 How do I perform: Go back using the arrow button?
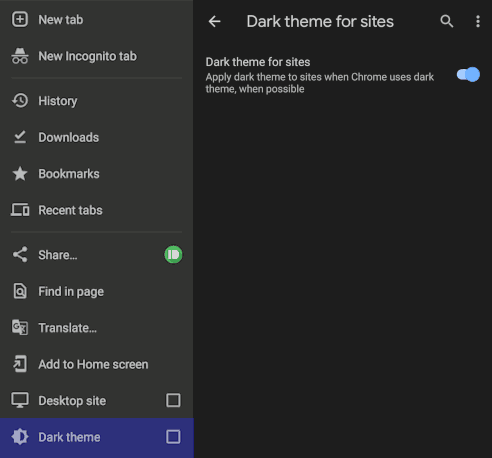coord(214,21)
